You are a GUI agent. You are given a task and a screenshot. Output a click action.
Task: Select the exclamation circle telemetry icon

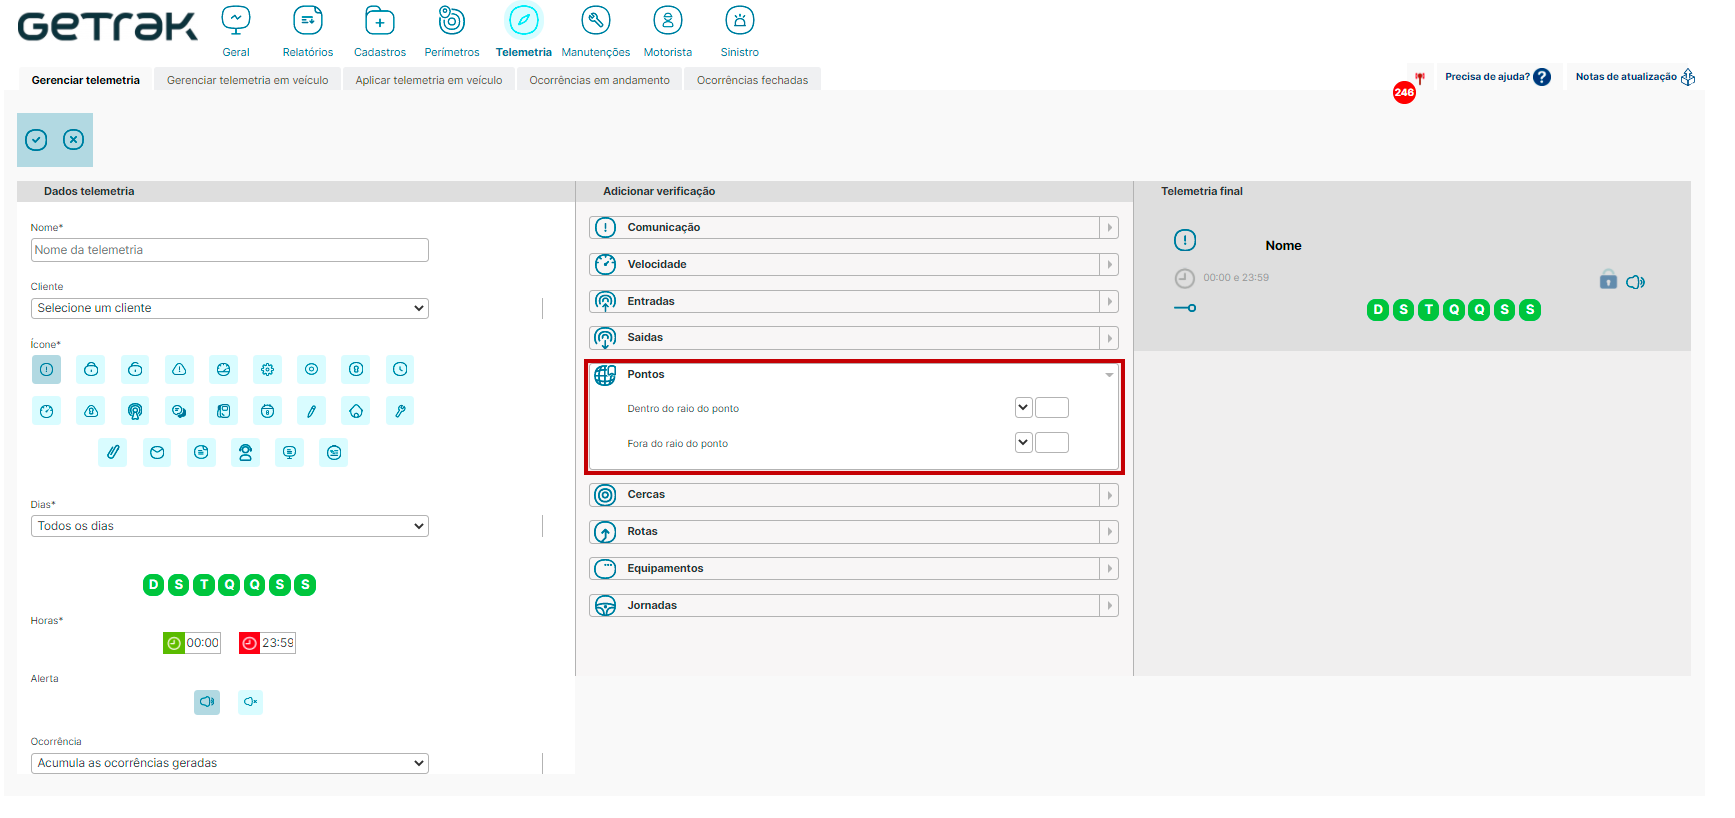coord(47,370)
